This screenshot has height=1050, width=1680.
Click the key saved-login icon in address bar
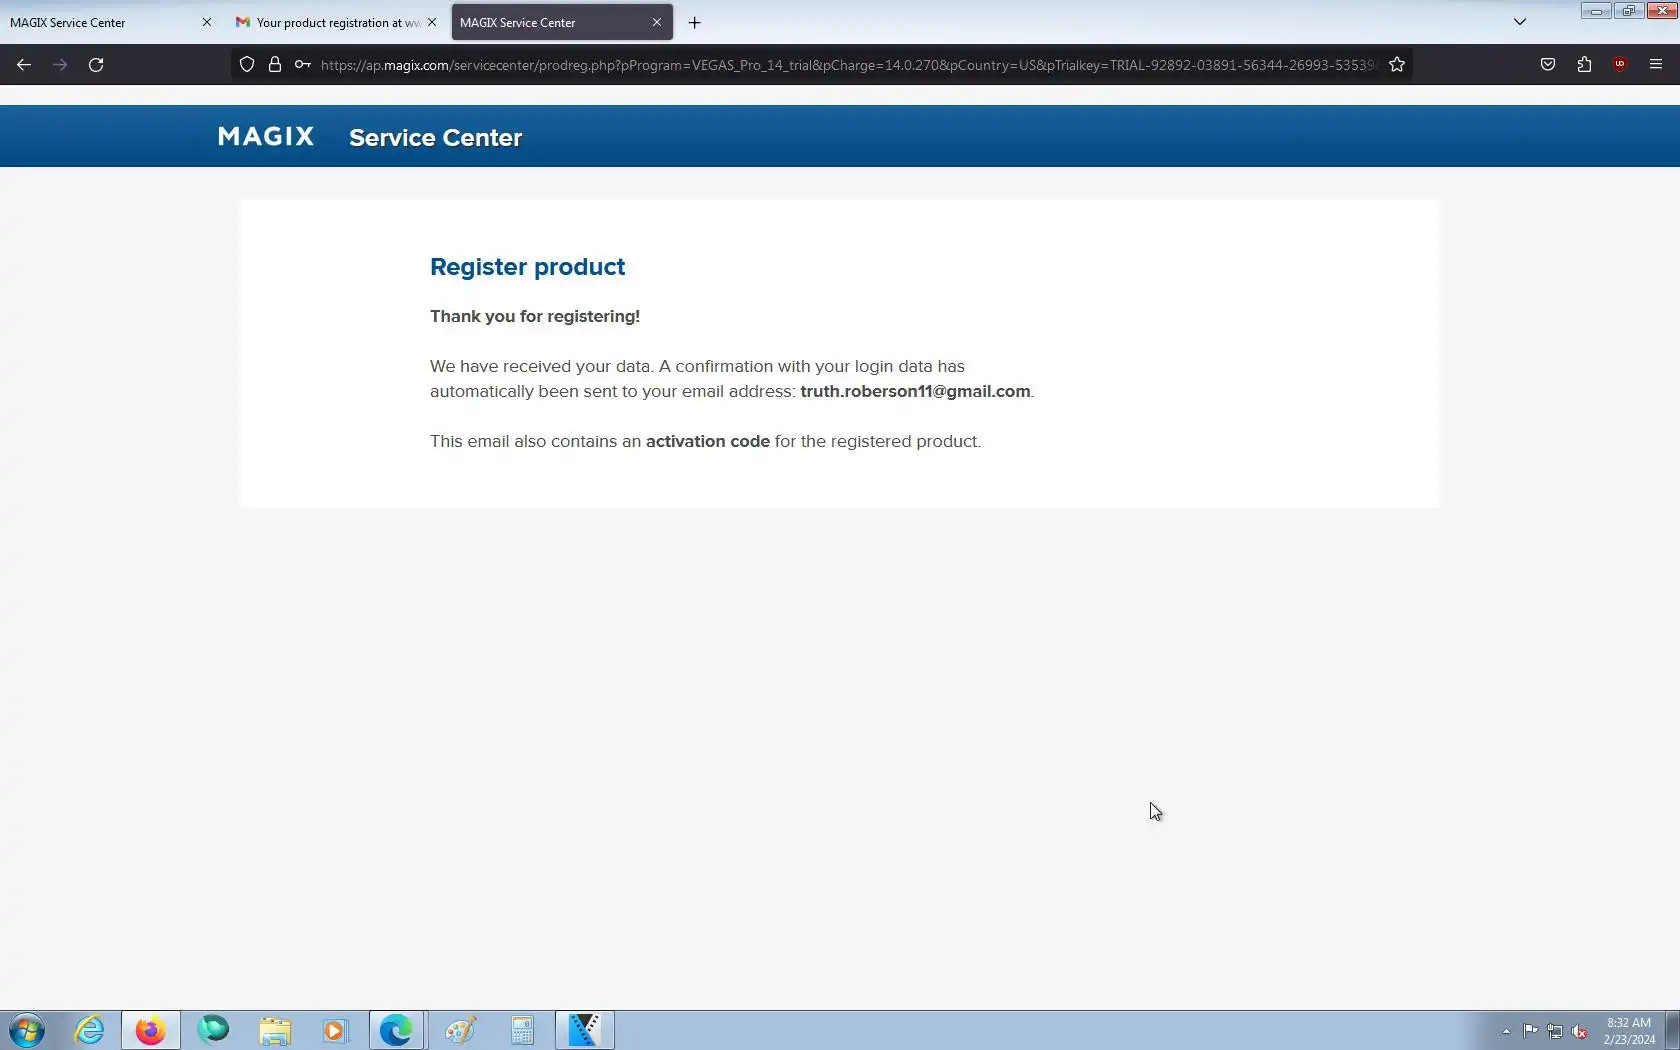pos(302,64)
